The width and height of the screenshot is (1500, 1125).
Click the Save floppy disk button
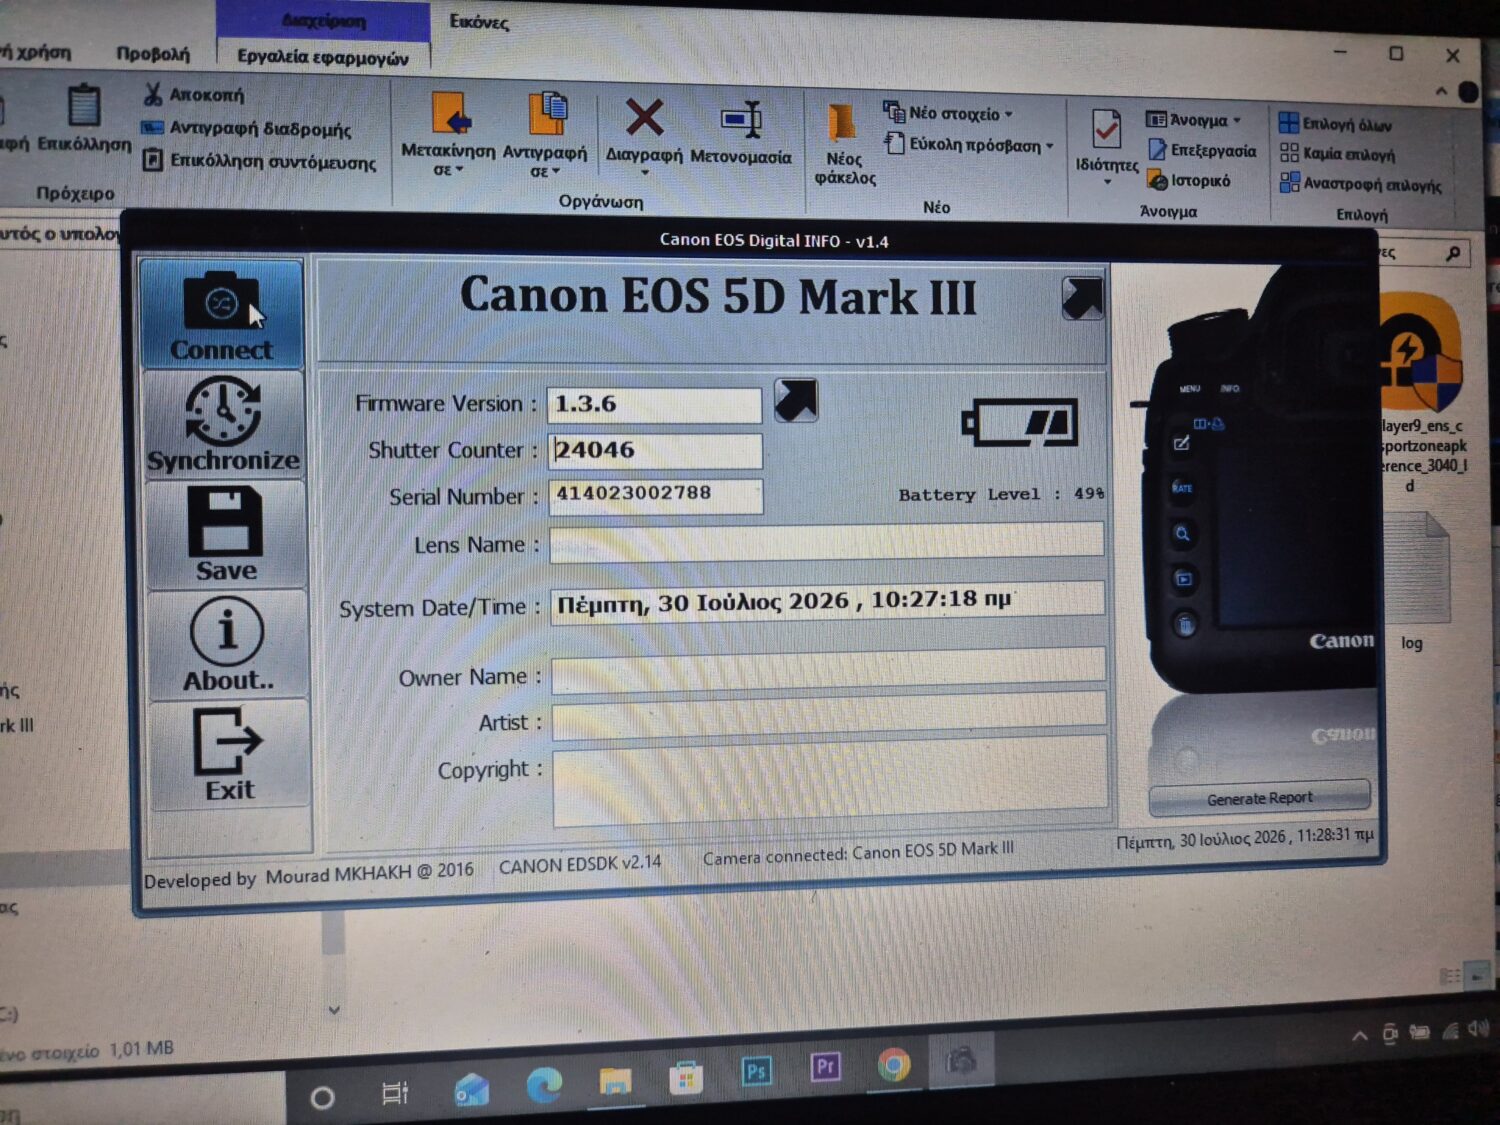tap(226, 534)
